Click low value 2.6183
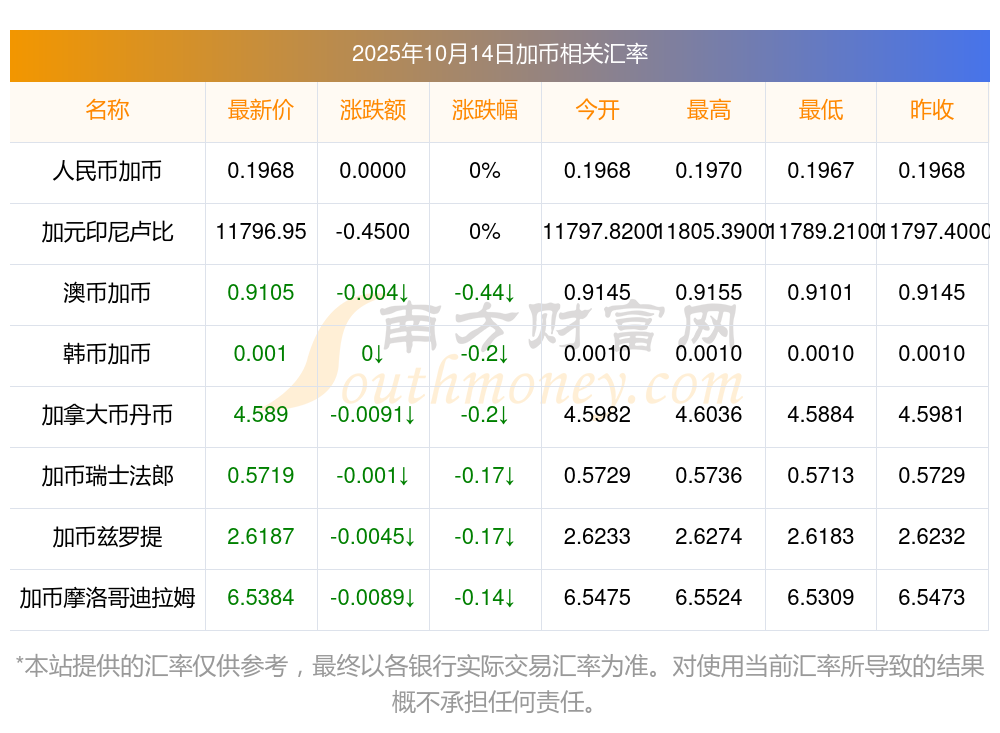This screenshot has height=733, width=1000. [x=820, y=537]
